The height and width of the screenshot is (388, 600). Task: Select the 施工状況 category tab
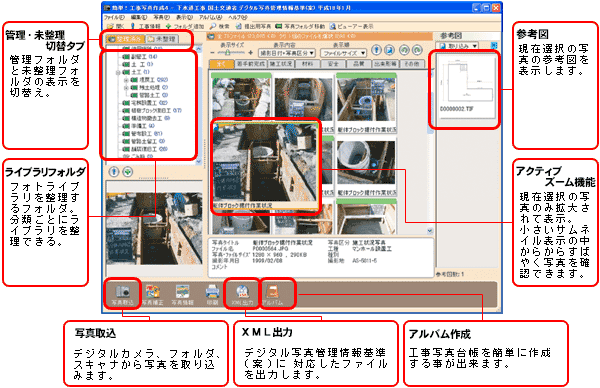[x=280, y=64]
